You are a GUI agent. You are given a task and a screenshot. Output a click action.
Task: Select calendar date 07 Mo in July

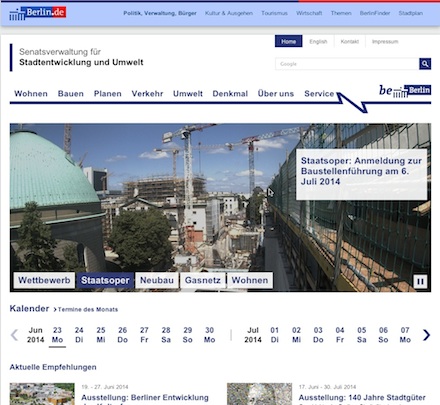pyautogui.click(x=405, y=335)
